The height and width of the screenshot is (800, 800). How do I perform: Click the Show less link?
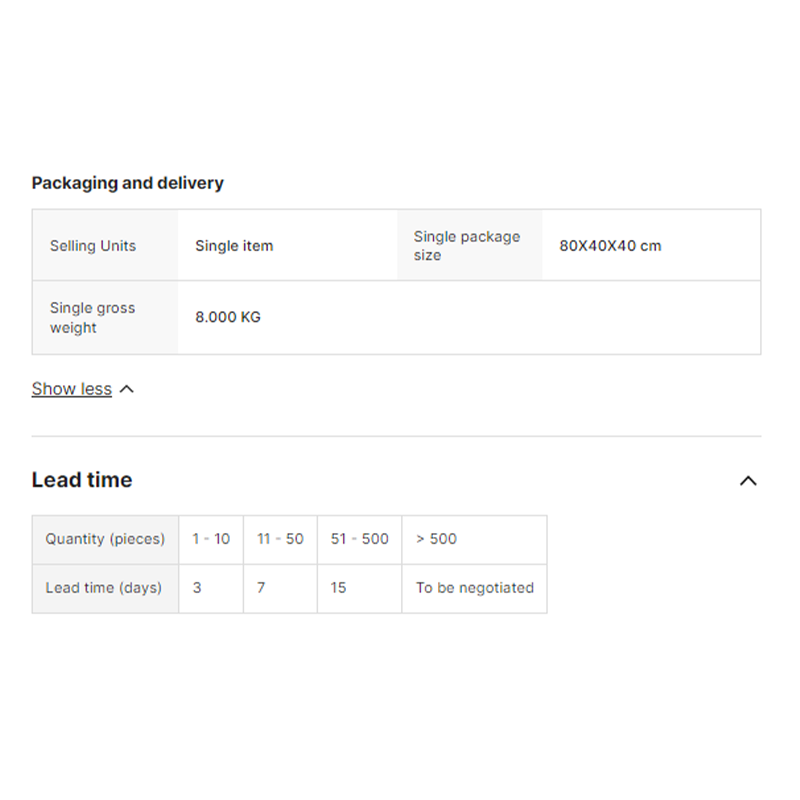pos(71,389)
